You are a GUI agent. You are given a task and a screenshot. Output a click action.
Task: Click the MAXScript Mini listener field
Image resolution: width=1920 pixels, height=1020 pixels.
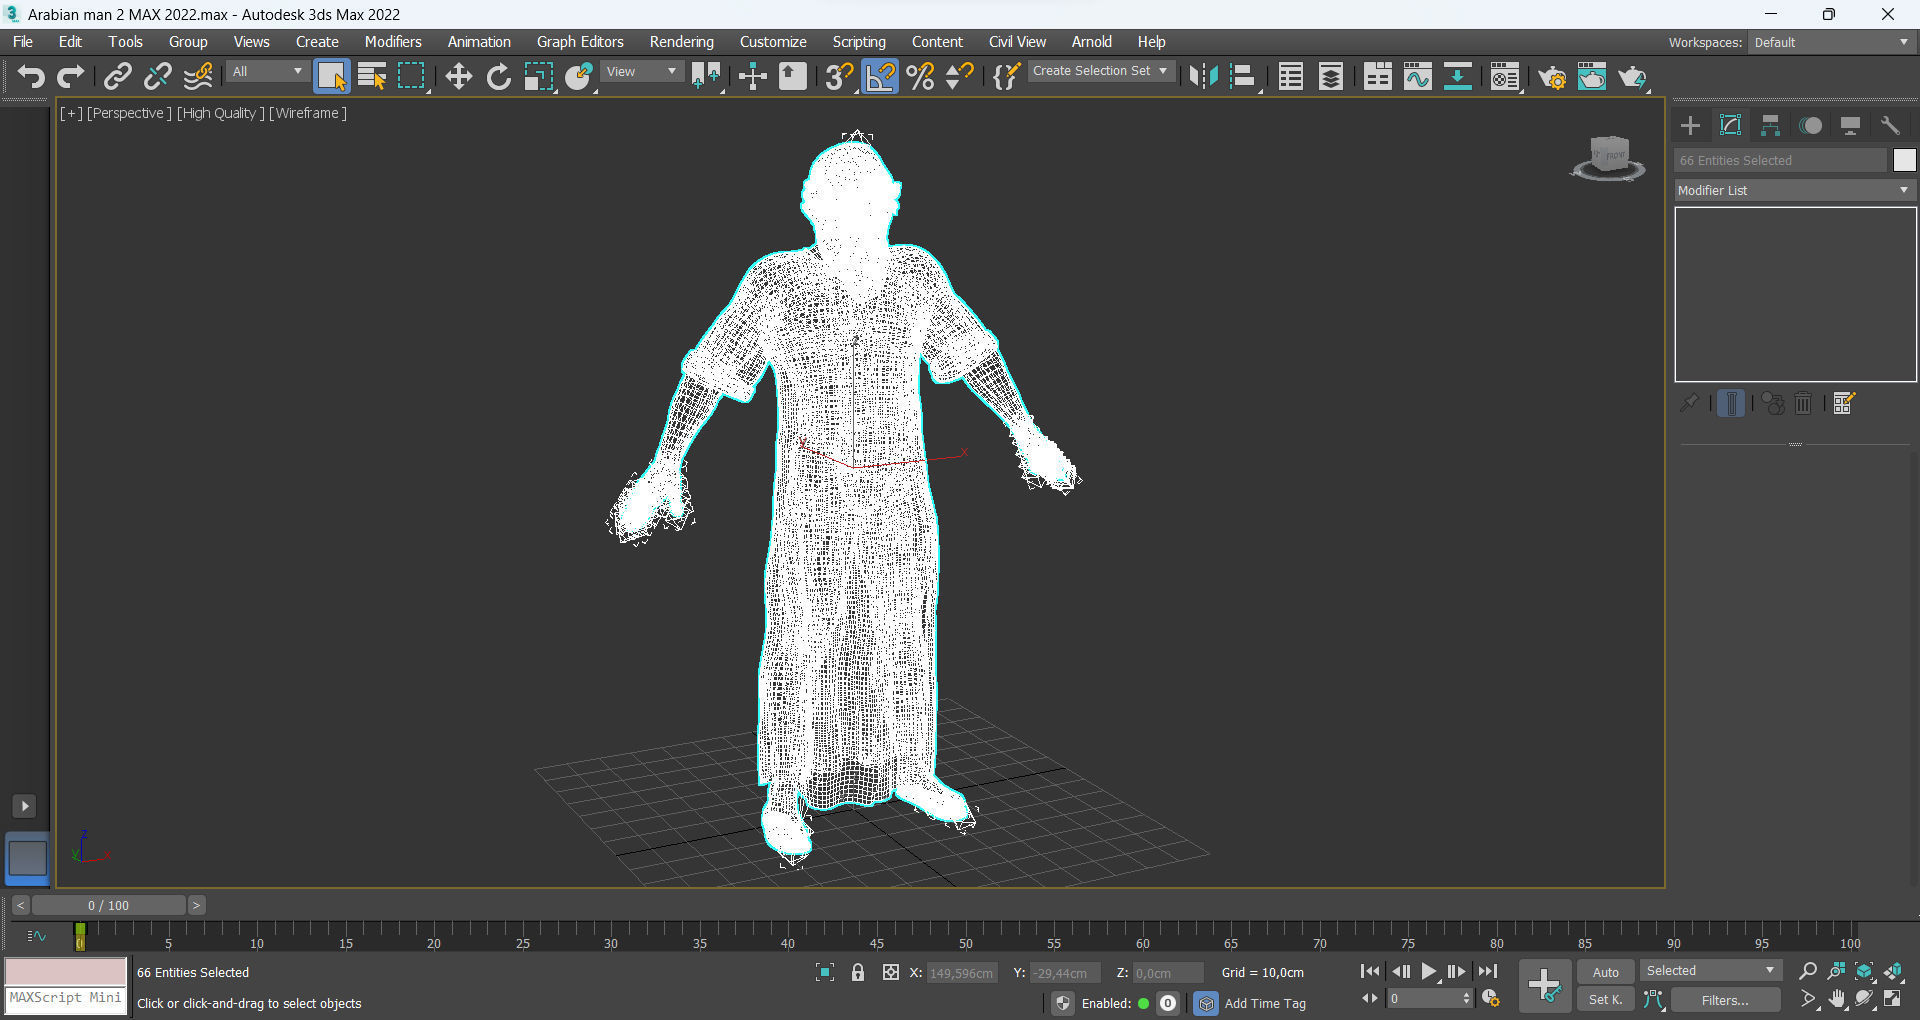click(x=66, y=999)
